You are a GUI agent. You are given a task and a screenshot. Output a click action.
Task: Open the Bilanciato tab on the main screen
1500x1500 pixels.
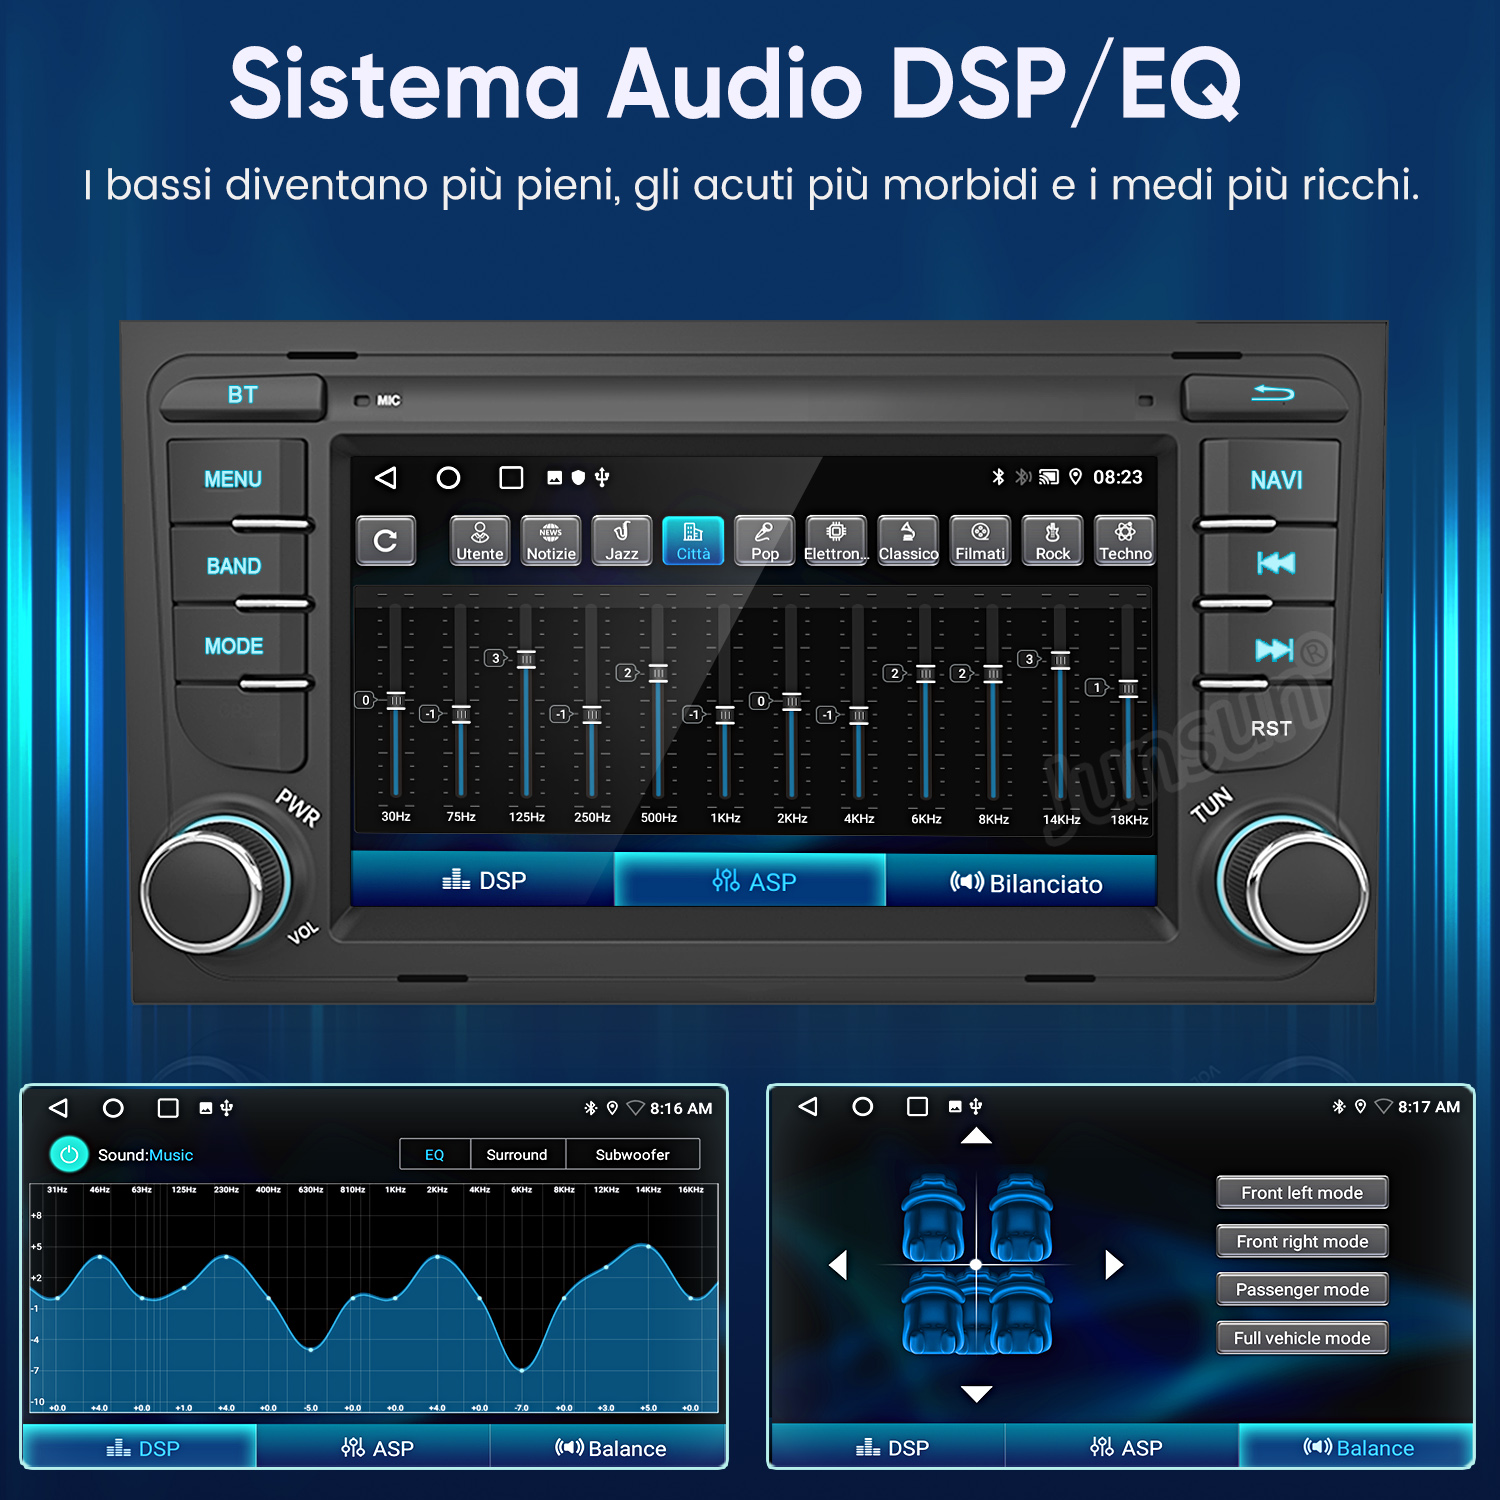click(1021, 881)
